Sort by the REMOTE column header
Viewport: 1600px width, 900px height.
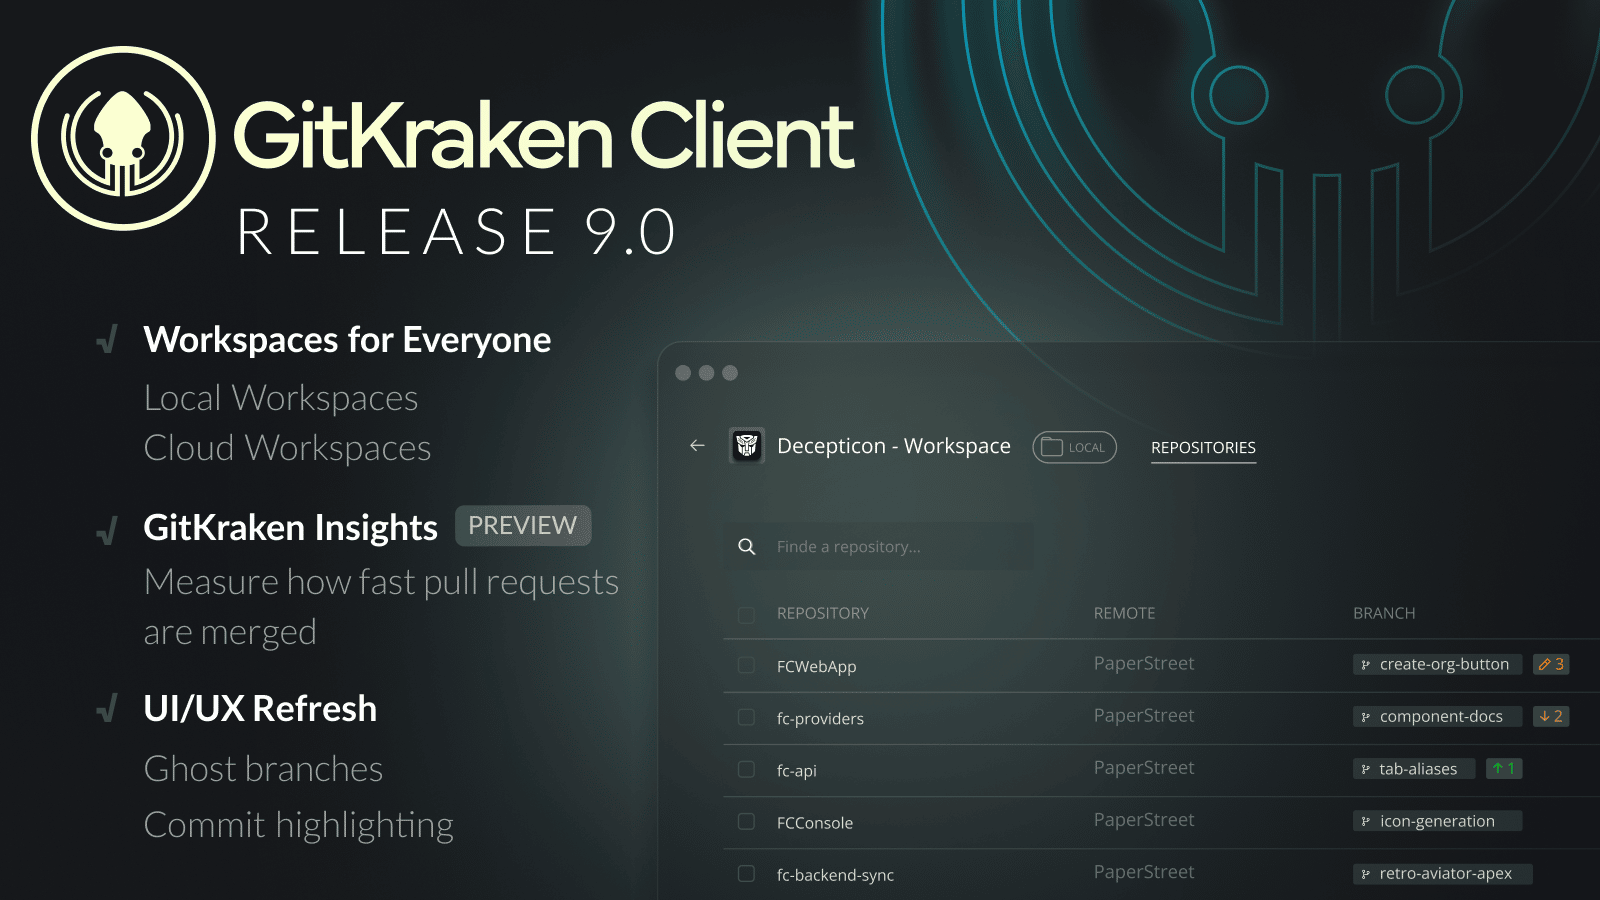(x=1124, y=613)
